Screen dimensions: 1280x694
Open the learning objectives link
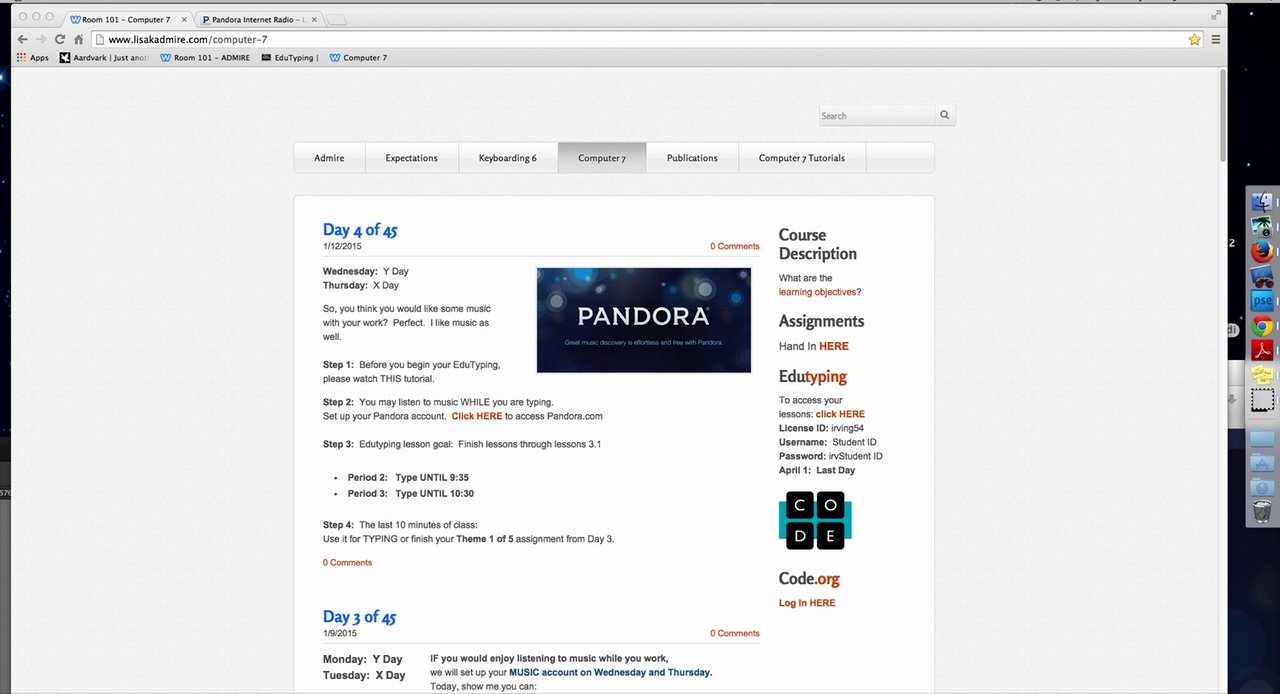point(819,291)
